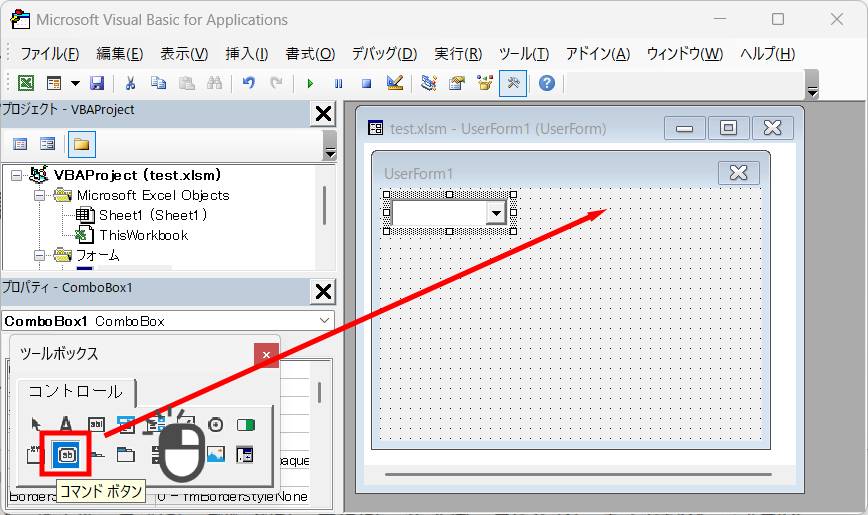Image resolution: width=868 pixels, height=515 pixels.
Task: Select Sheet1 (Sheet1) in project tree
Action: click(x=152, y=215)
